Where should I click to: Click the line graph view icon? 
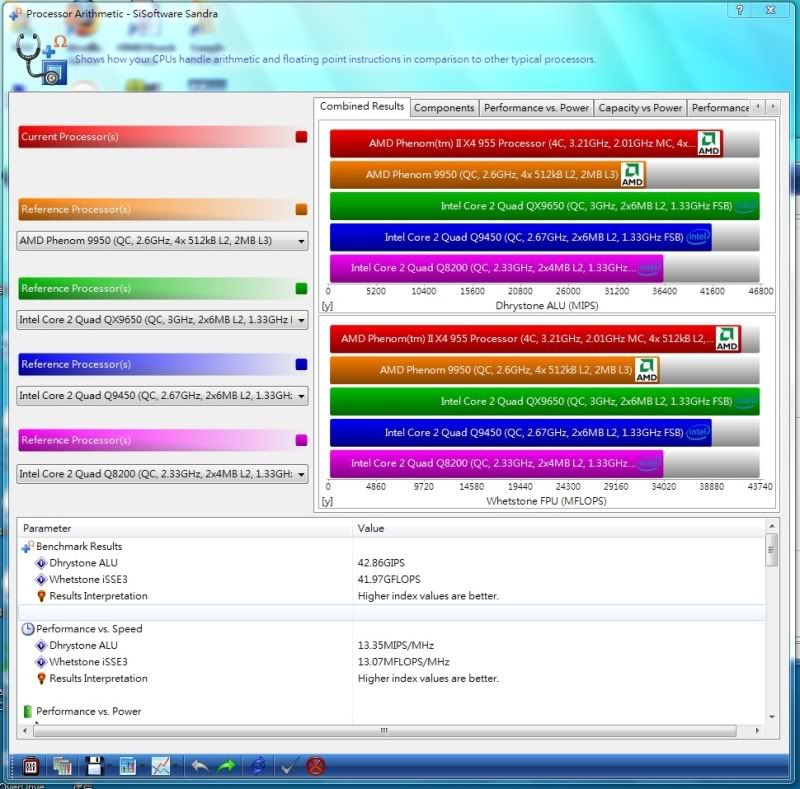(x=160, y=766)
